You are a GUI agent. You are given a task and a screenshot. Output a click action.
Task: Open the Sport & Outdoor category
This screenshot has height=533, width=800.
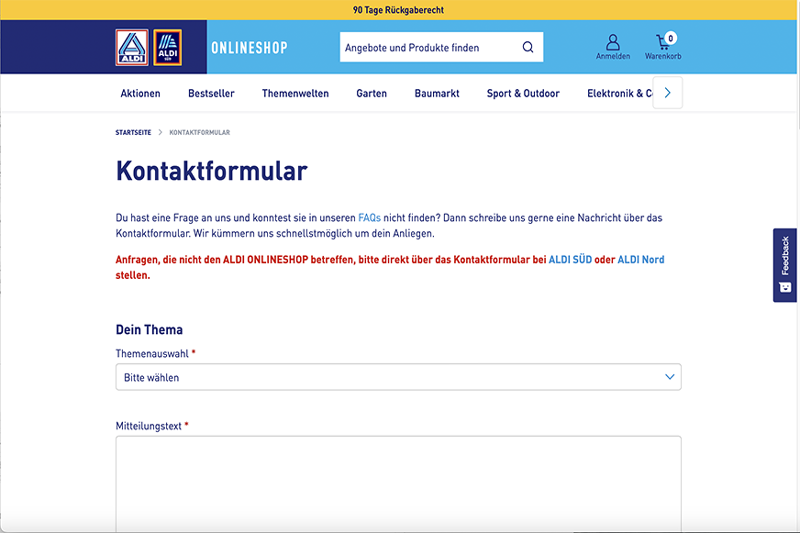click(523, 93)
